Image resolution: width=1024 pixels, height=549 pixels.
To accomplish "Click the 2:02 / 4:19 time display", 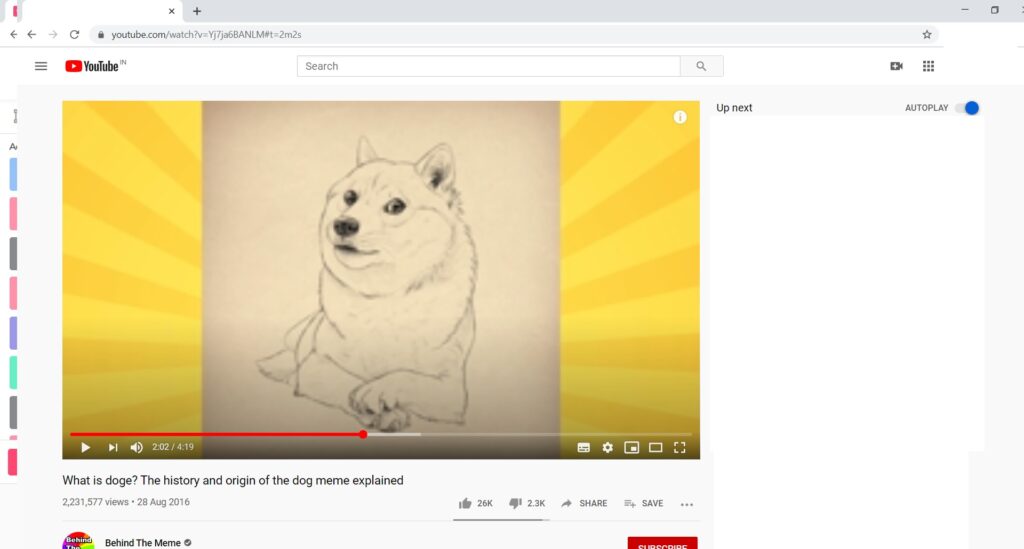I will pyautogui.click(x=173, y=447).
